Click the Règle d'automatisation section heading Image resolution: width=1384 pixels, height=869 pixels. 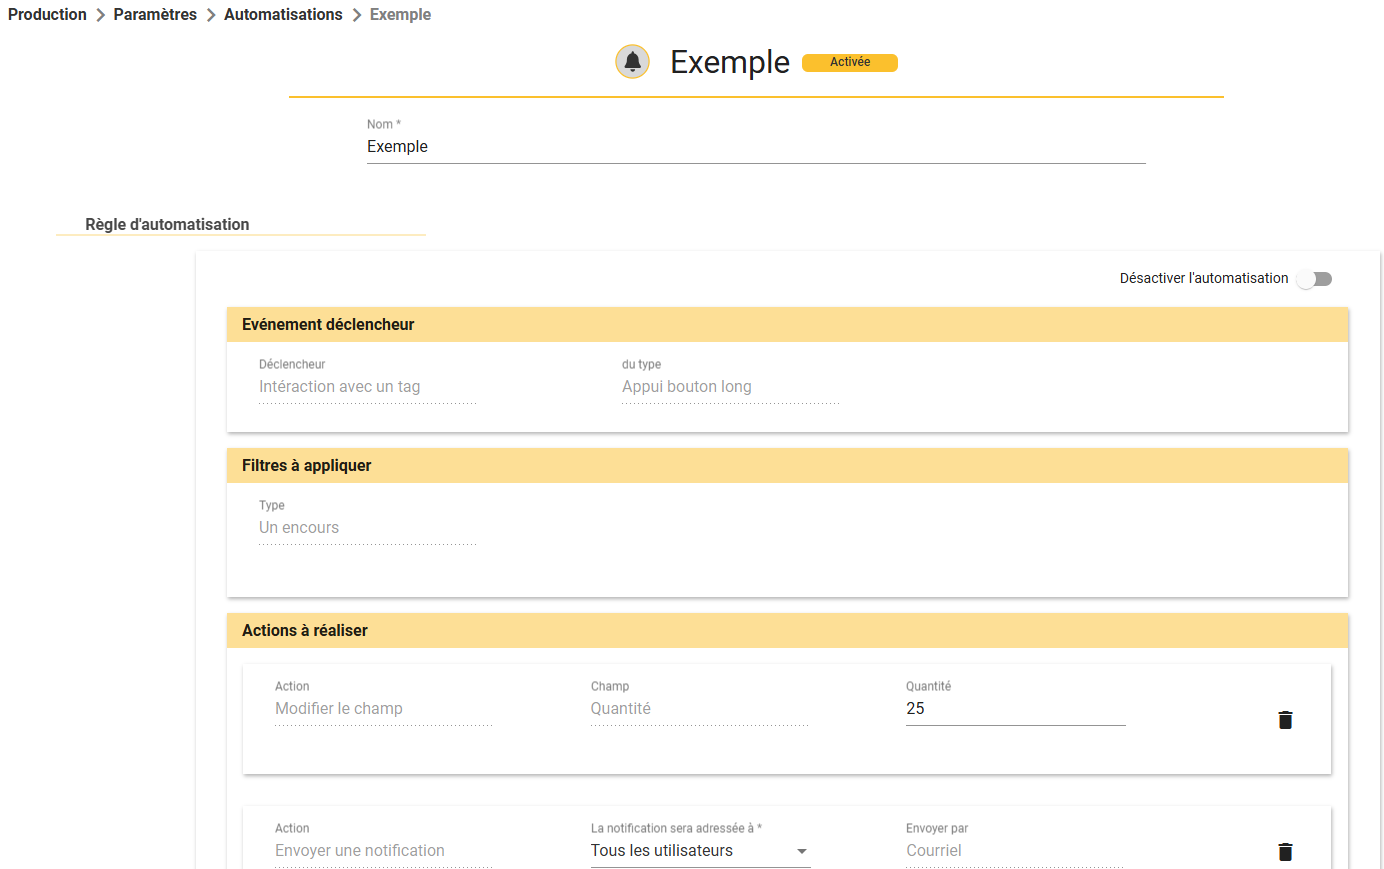coord(167,225)
